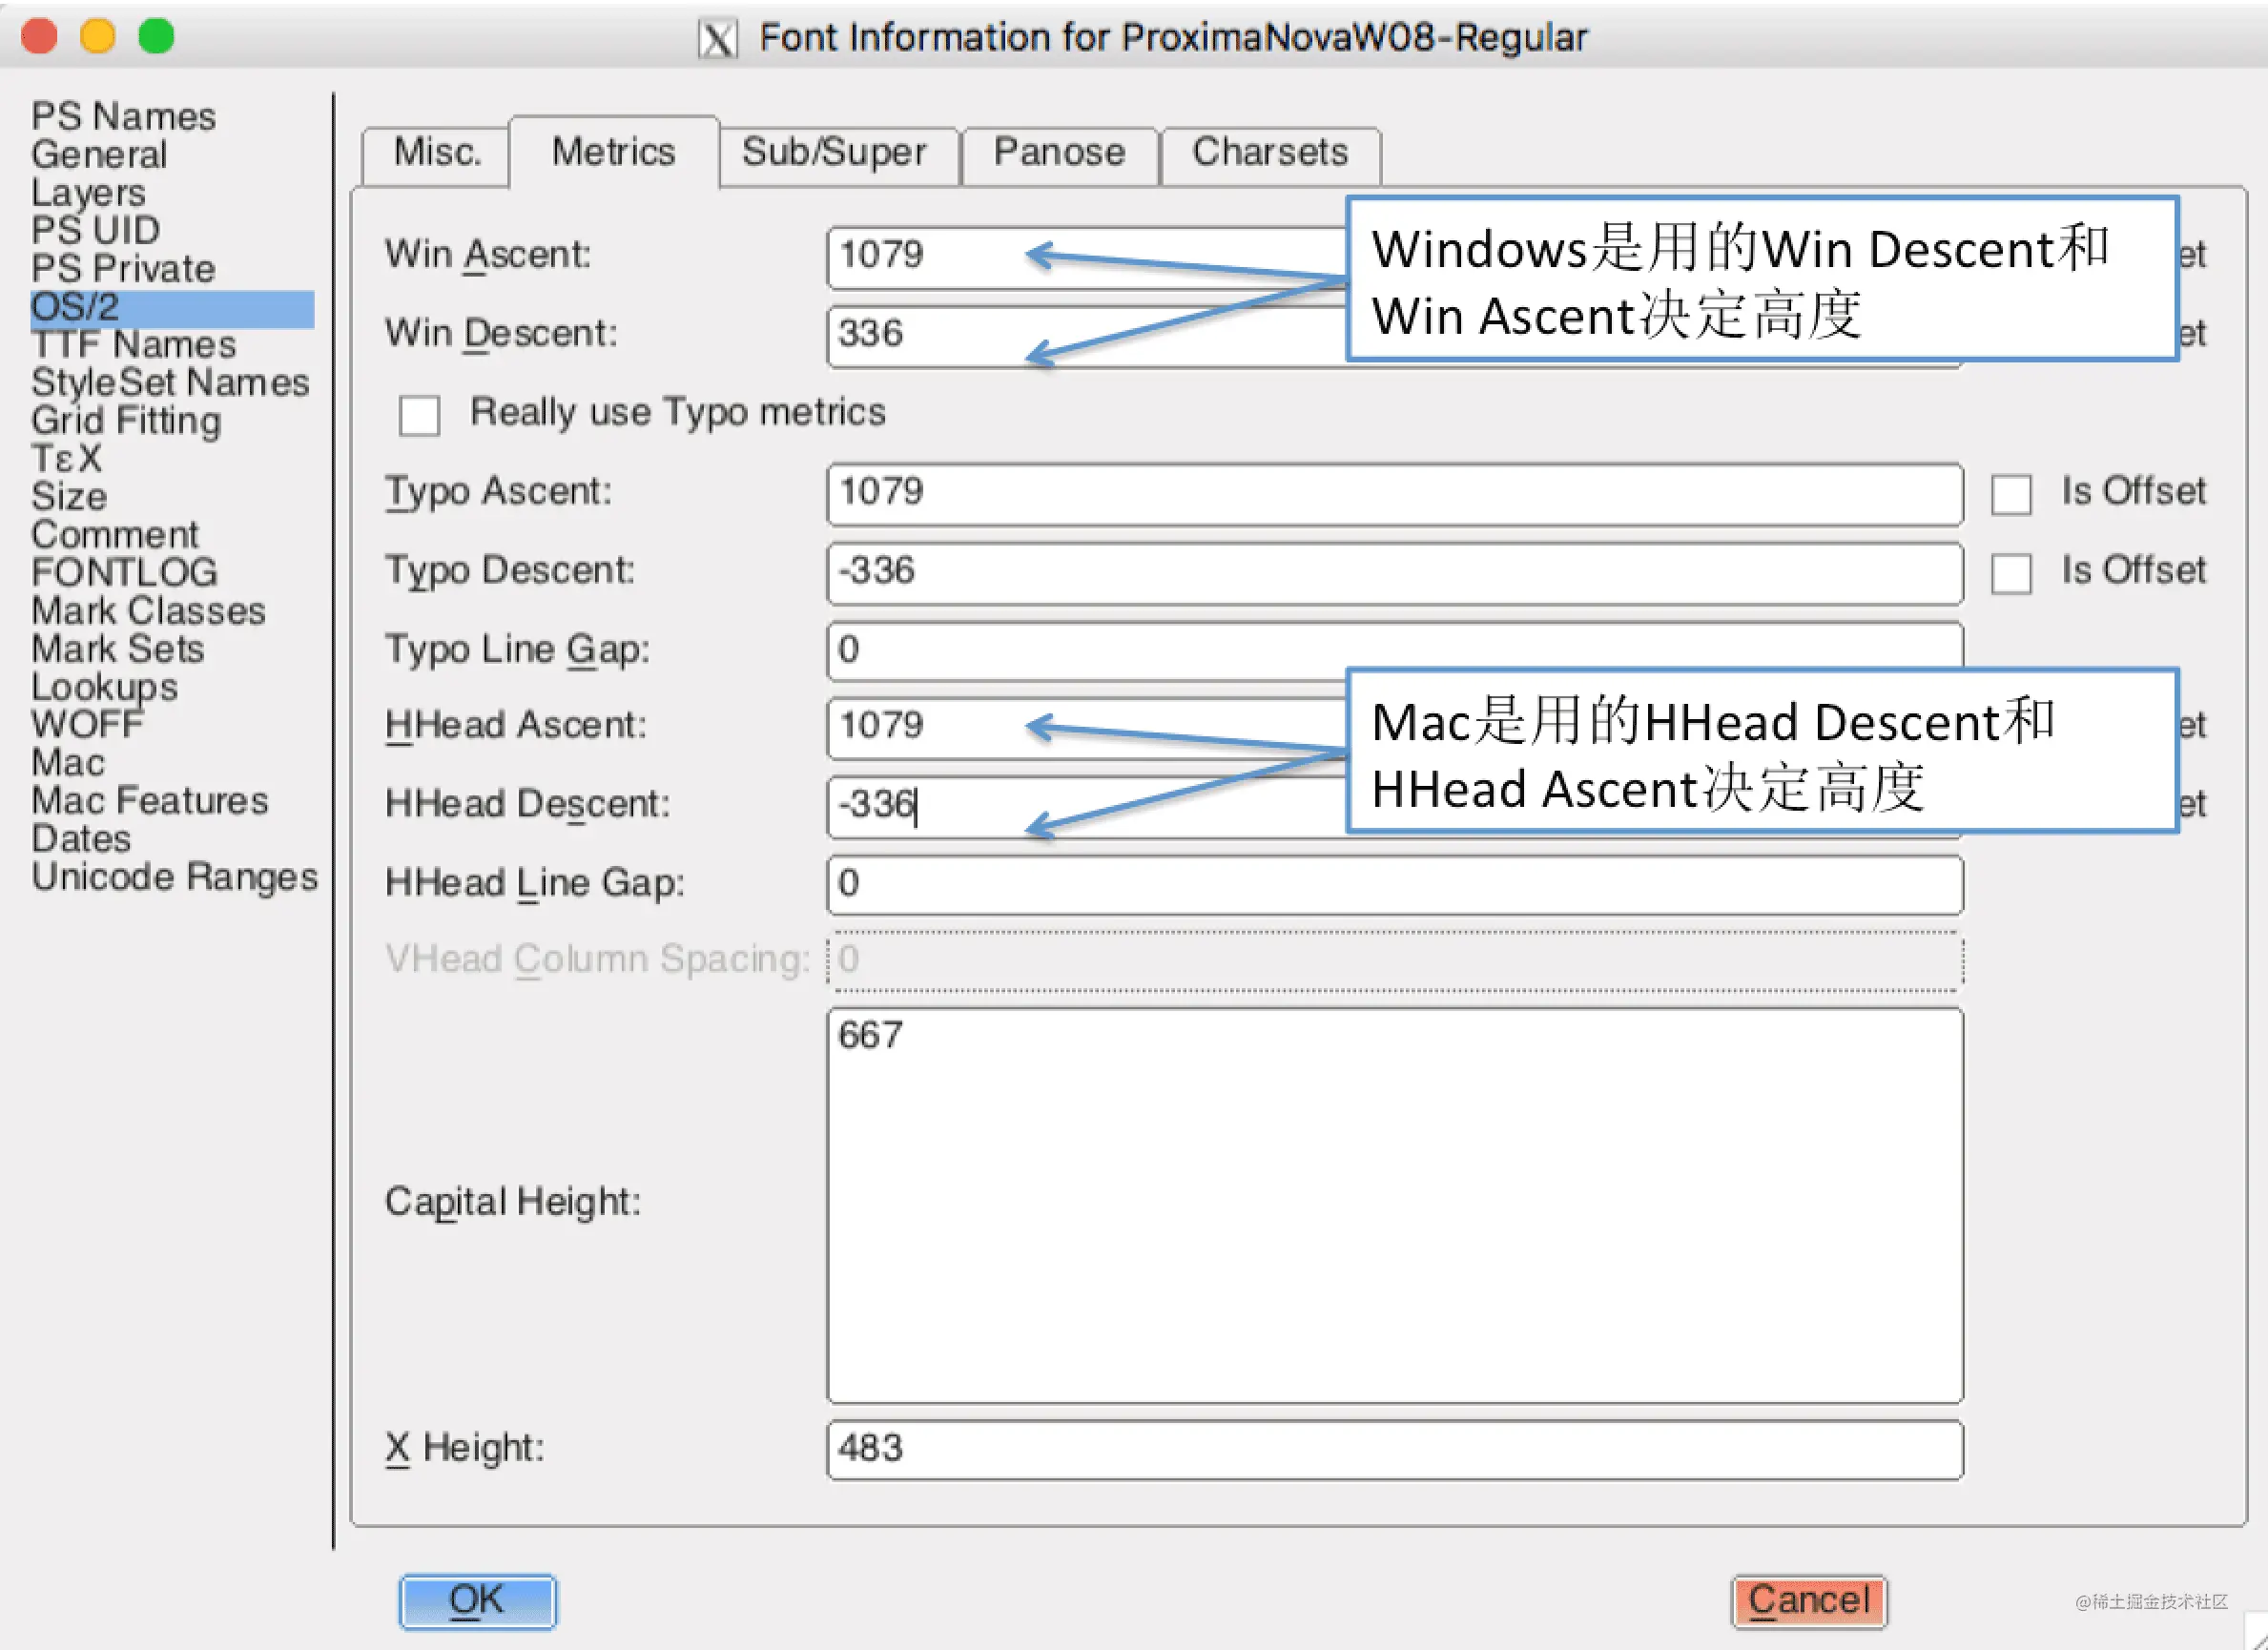Focus the Typo Descent field

(x=1395, y=573)
